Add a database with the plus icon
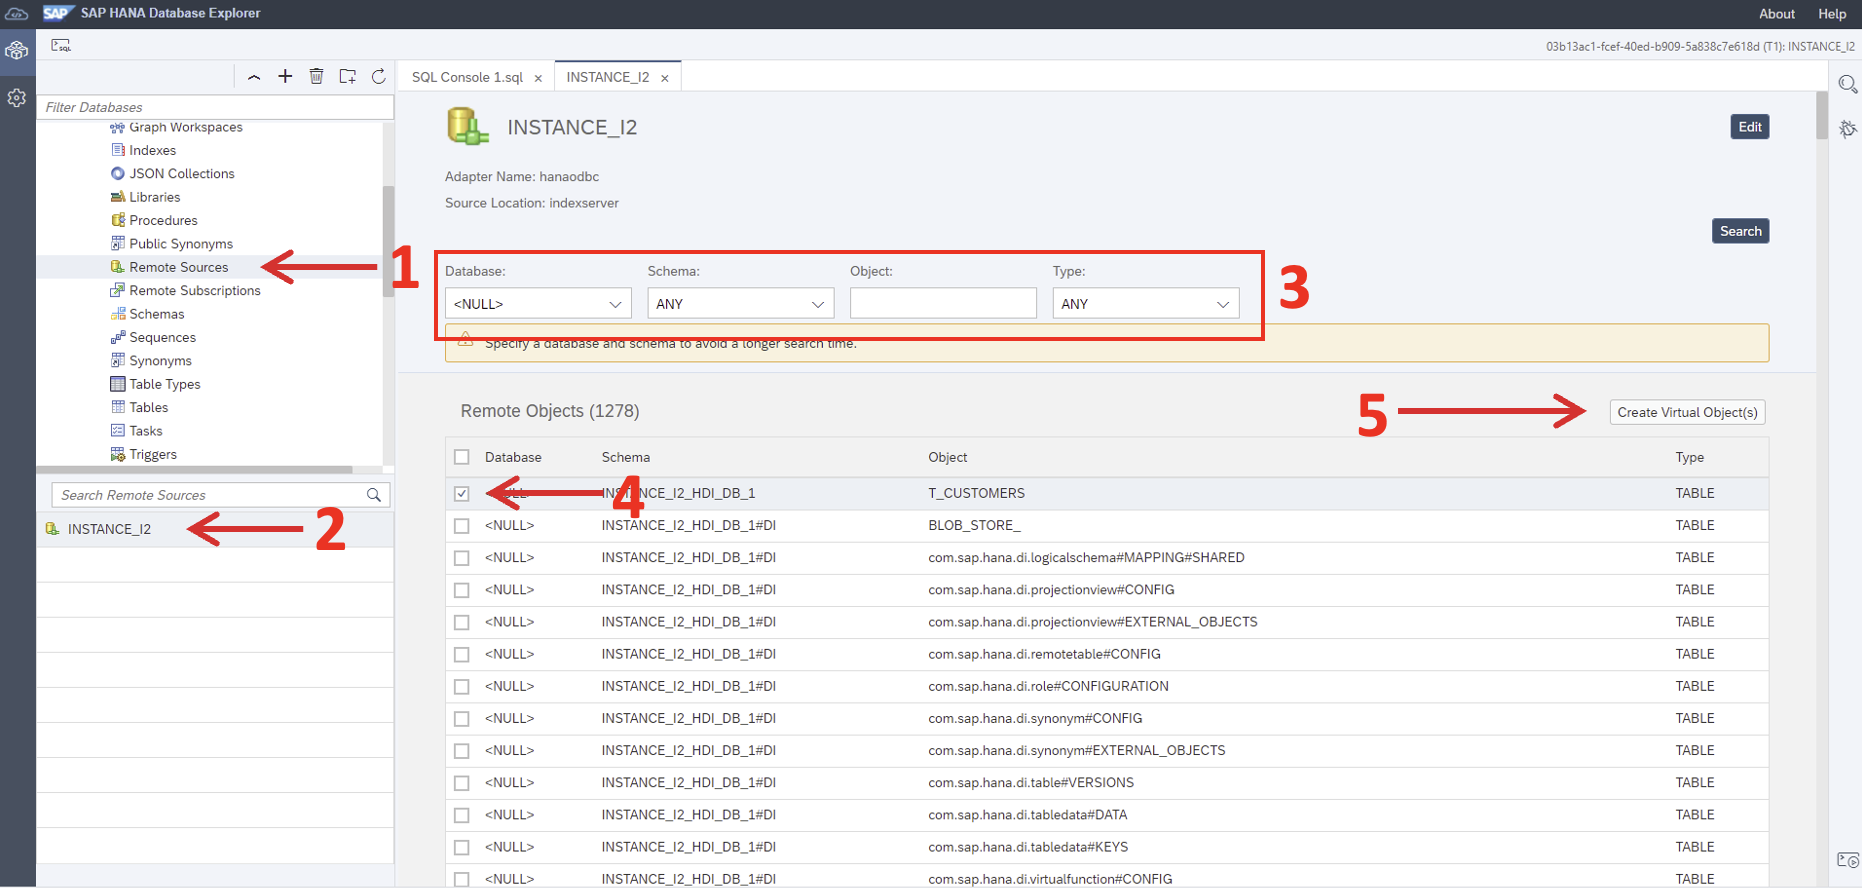Viewport: 1862px width, 888px height. 285,76
